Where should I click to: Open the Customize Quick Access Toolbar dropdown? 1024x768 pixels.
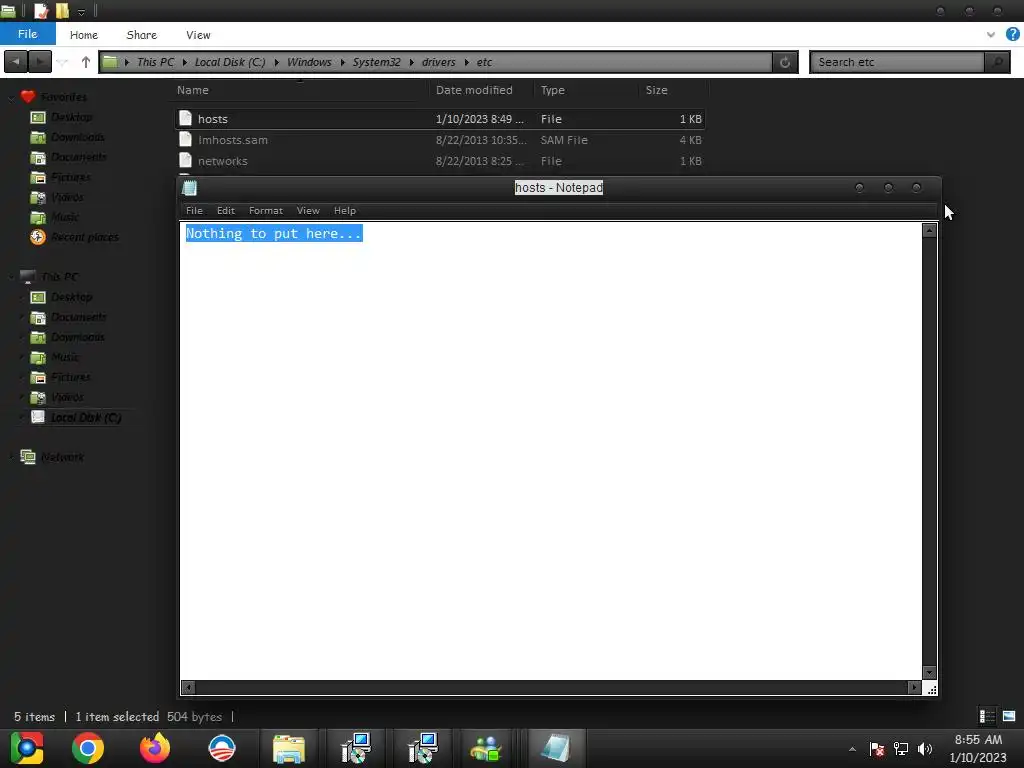pos(82,12)
